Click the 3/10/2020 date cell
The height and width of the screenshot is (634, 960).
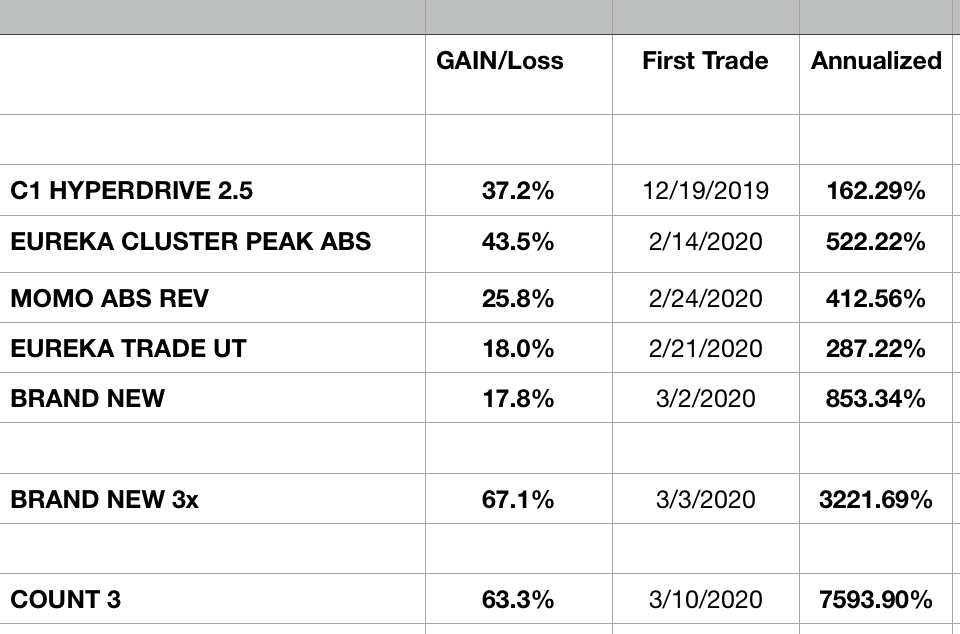(705, 600)
